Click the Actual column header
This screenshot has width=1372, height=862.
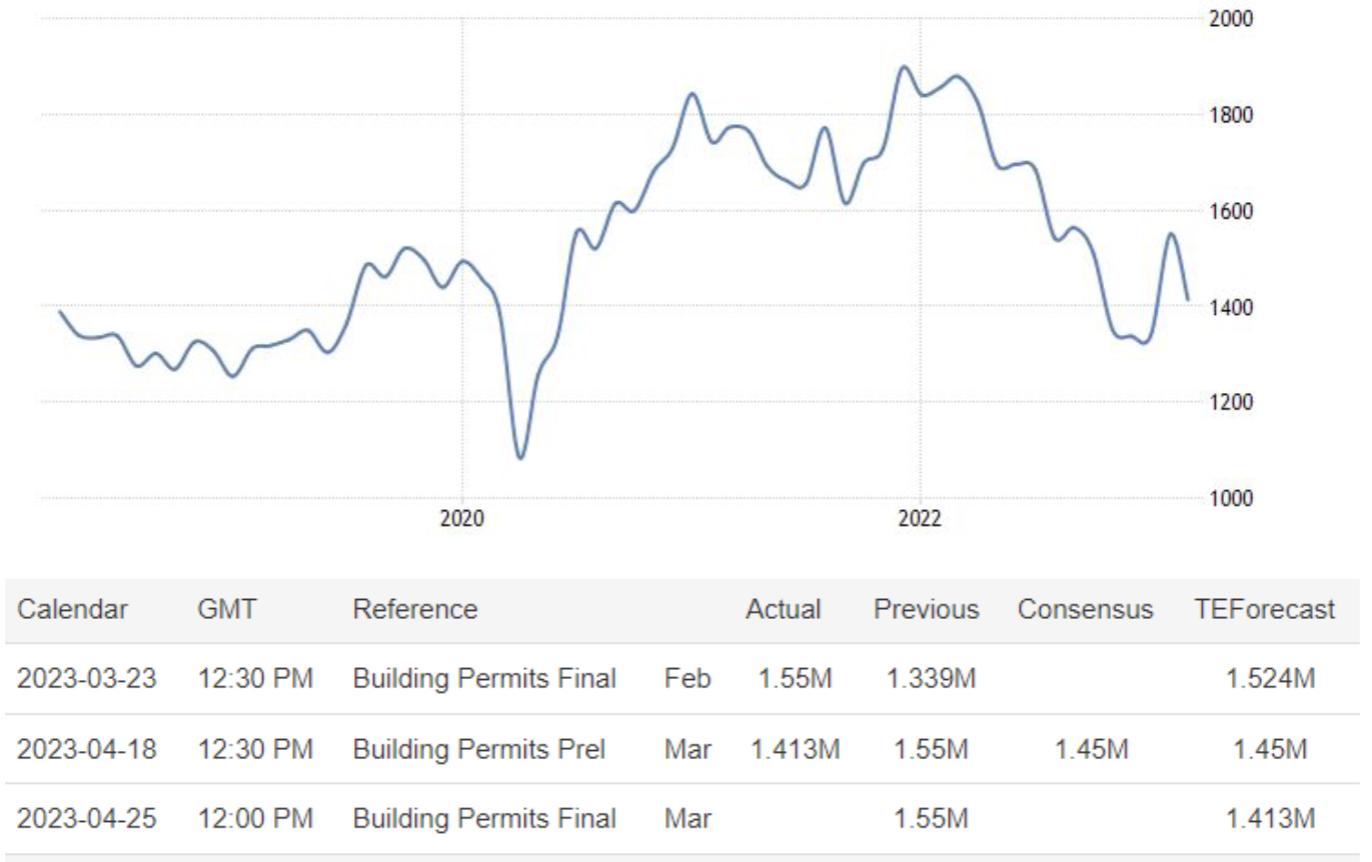click(783, 609)
